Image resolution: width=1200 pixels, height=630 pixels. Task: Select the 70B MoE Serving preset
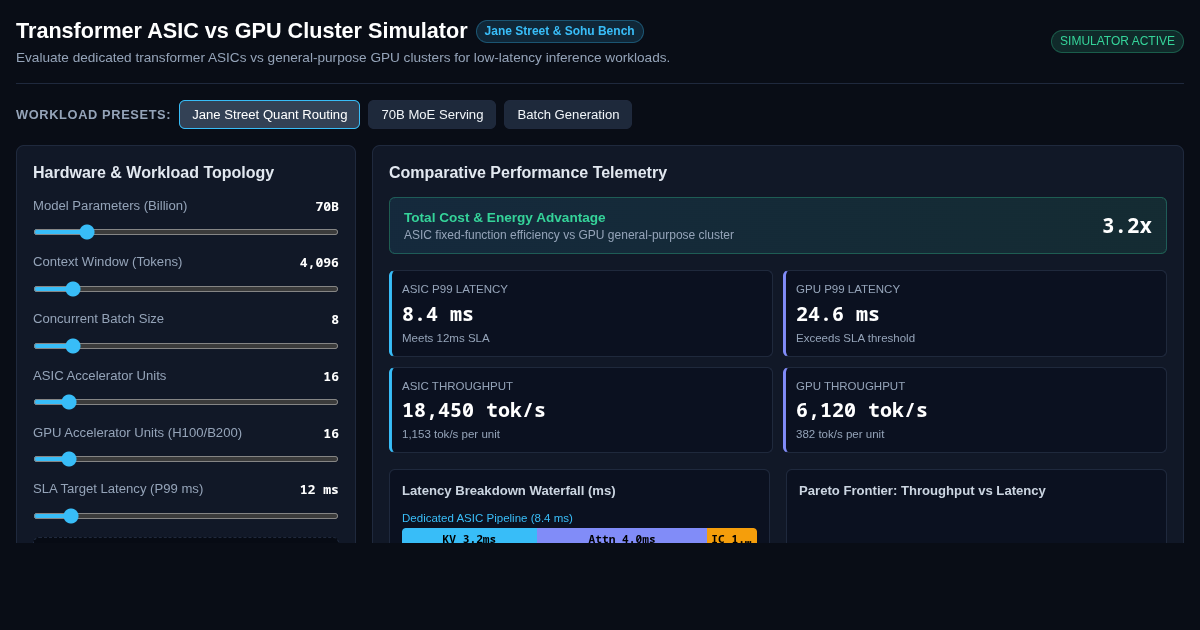(432, 114)
